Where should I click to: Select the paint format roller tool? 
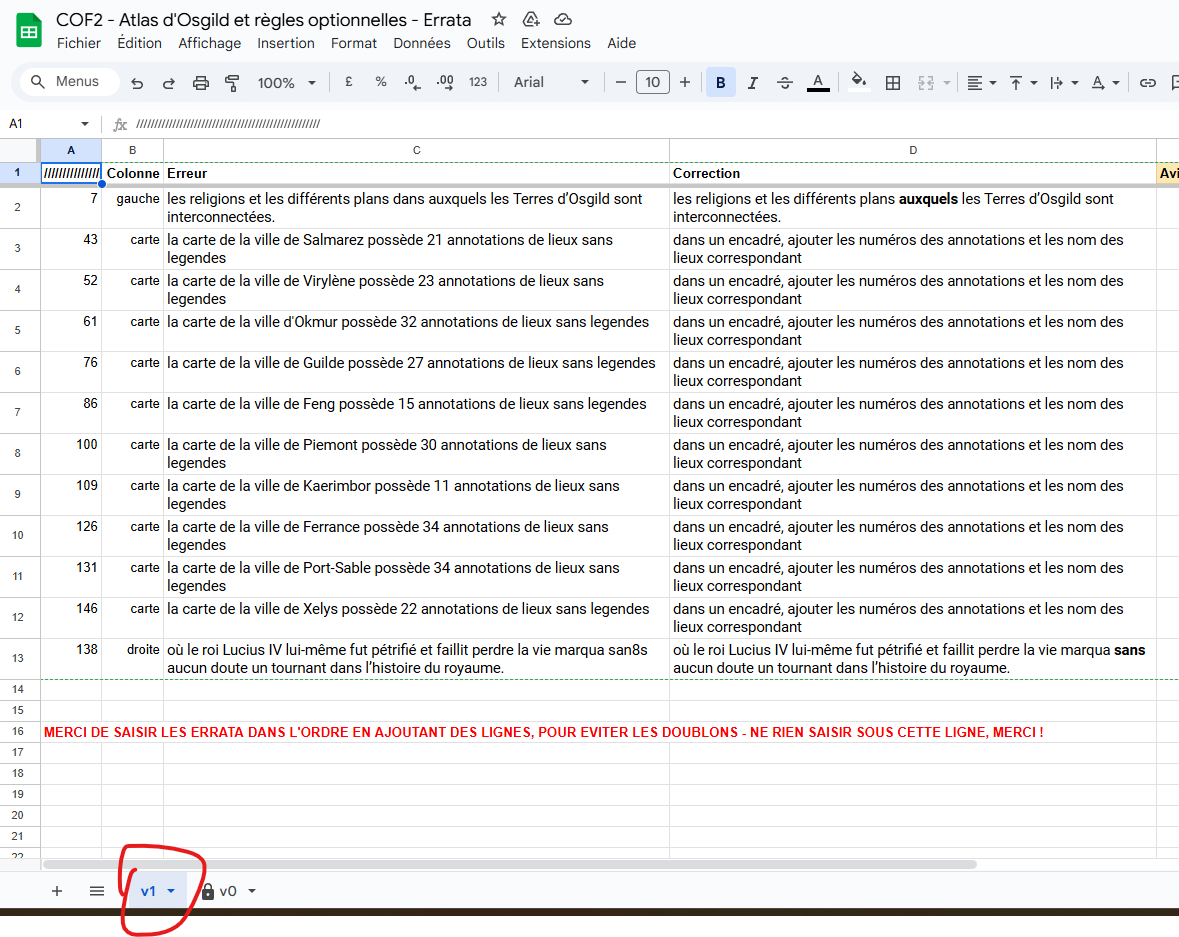click(232, 83)
